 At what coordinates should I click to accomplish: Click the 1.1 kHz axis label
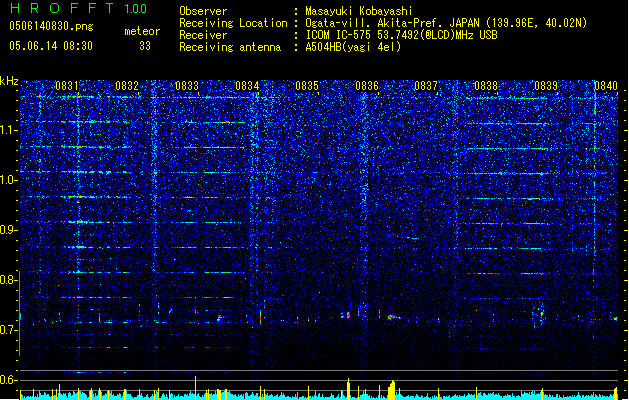point(9,130)
